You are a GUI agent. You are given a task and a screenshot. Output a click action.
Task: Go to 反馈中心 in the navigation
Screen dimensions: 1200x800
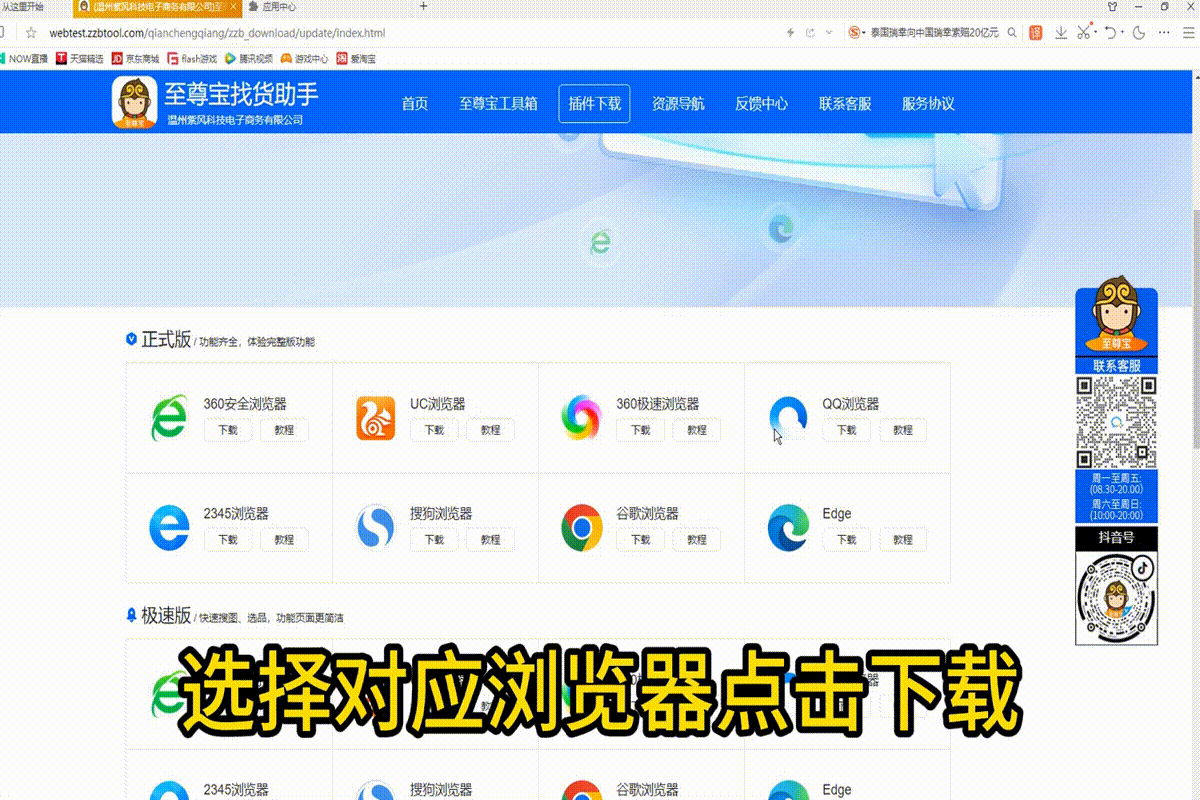[x=761, y=103]
